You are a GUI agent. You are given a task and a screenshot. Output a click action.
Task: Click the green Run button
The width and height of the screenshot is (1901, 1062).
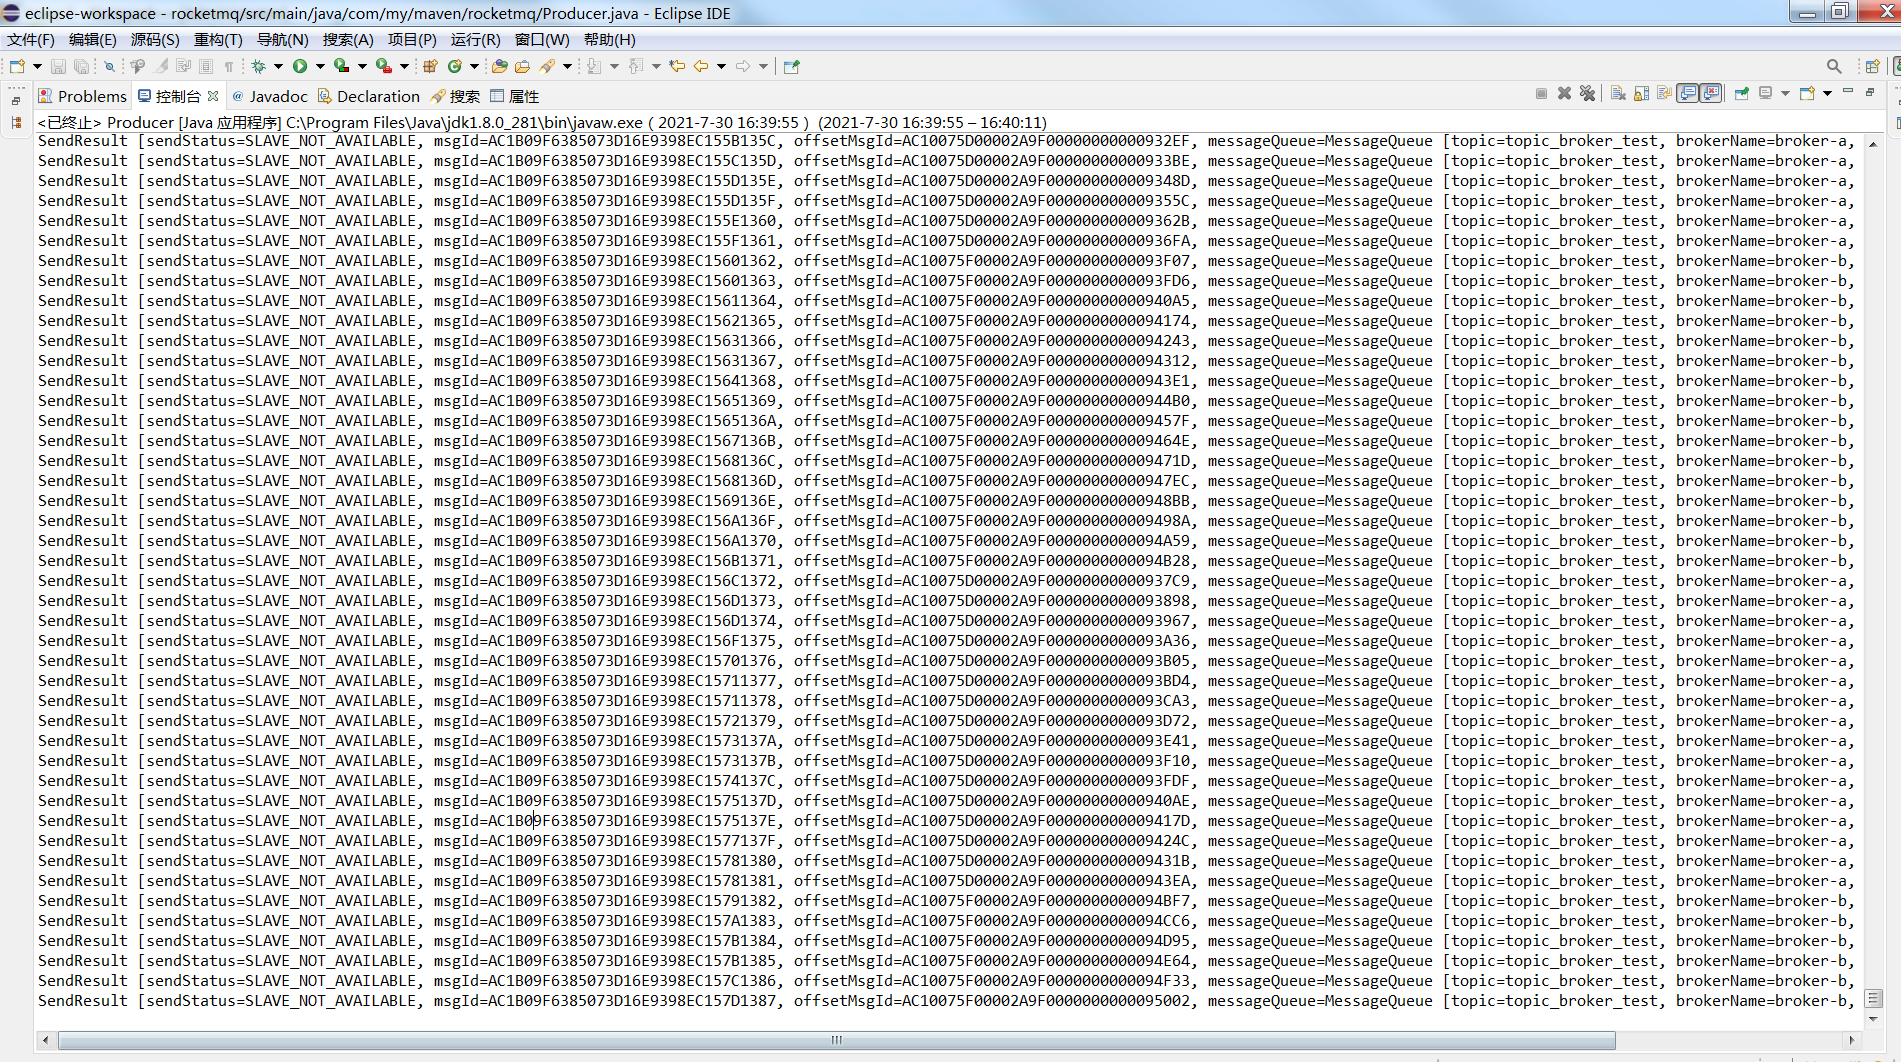tap(300, 66)
